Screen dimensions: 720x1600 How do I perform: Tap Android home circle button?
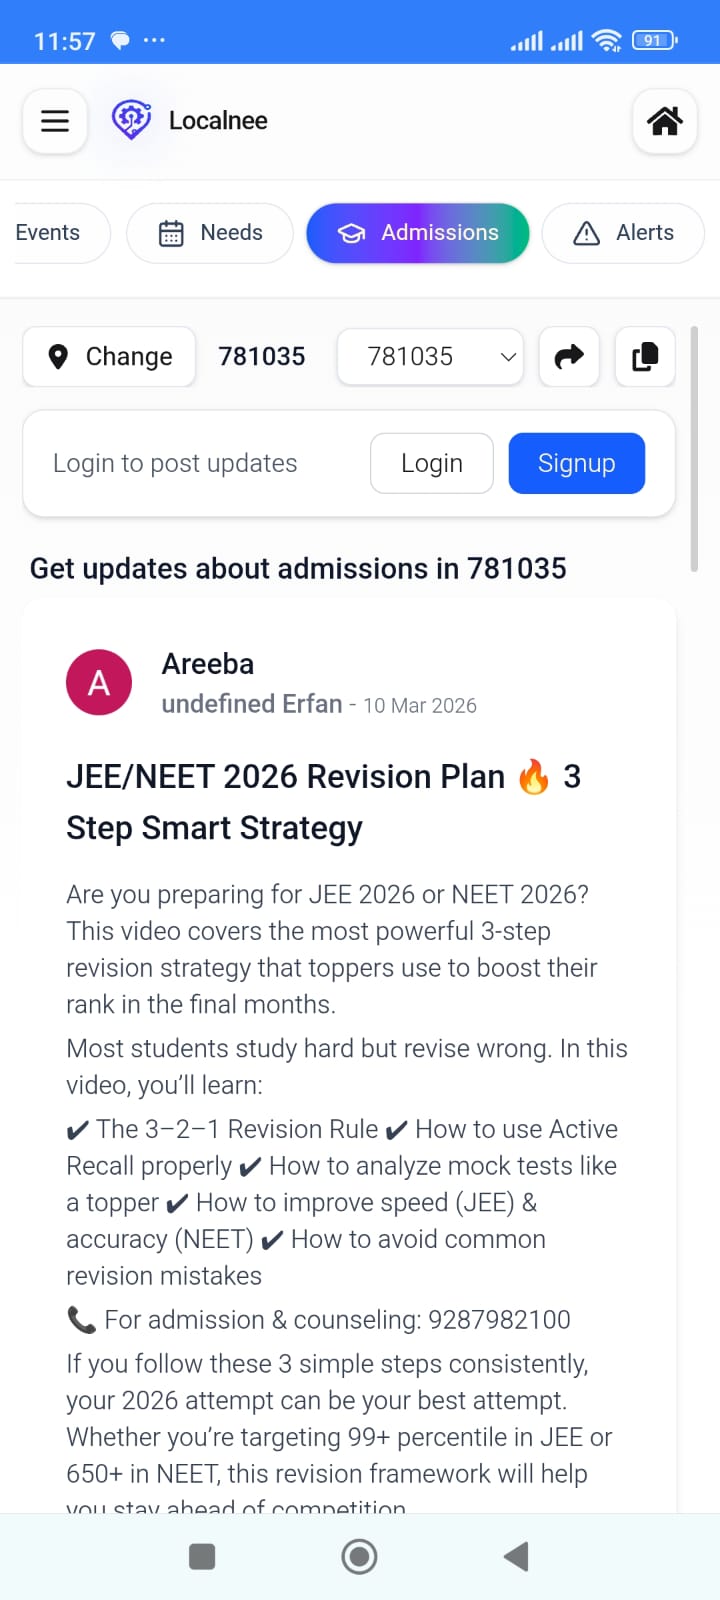(x=359, y=1556)
